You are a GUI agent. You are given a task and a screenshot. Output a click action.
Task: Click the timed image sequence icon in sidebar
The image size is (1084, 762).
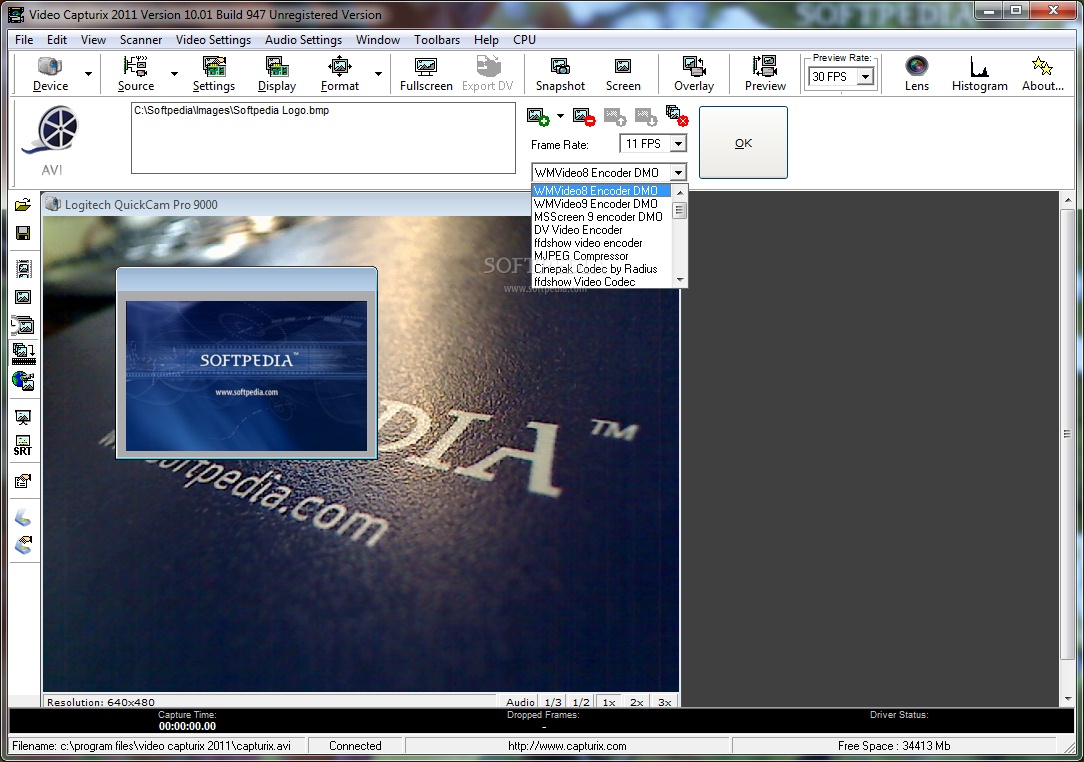(23, 325)
